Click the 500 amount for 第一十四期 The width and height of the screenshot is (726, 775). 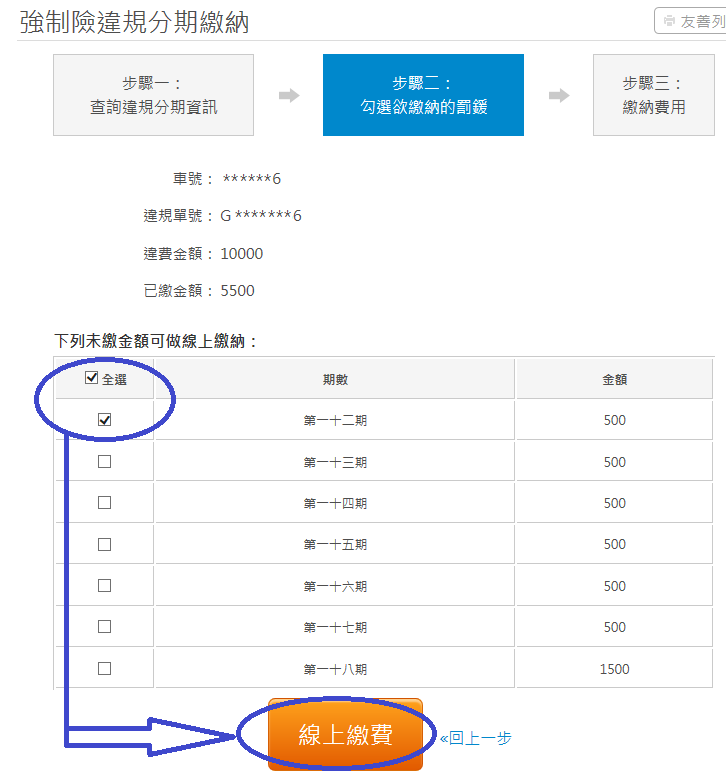614,503
